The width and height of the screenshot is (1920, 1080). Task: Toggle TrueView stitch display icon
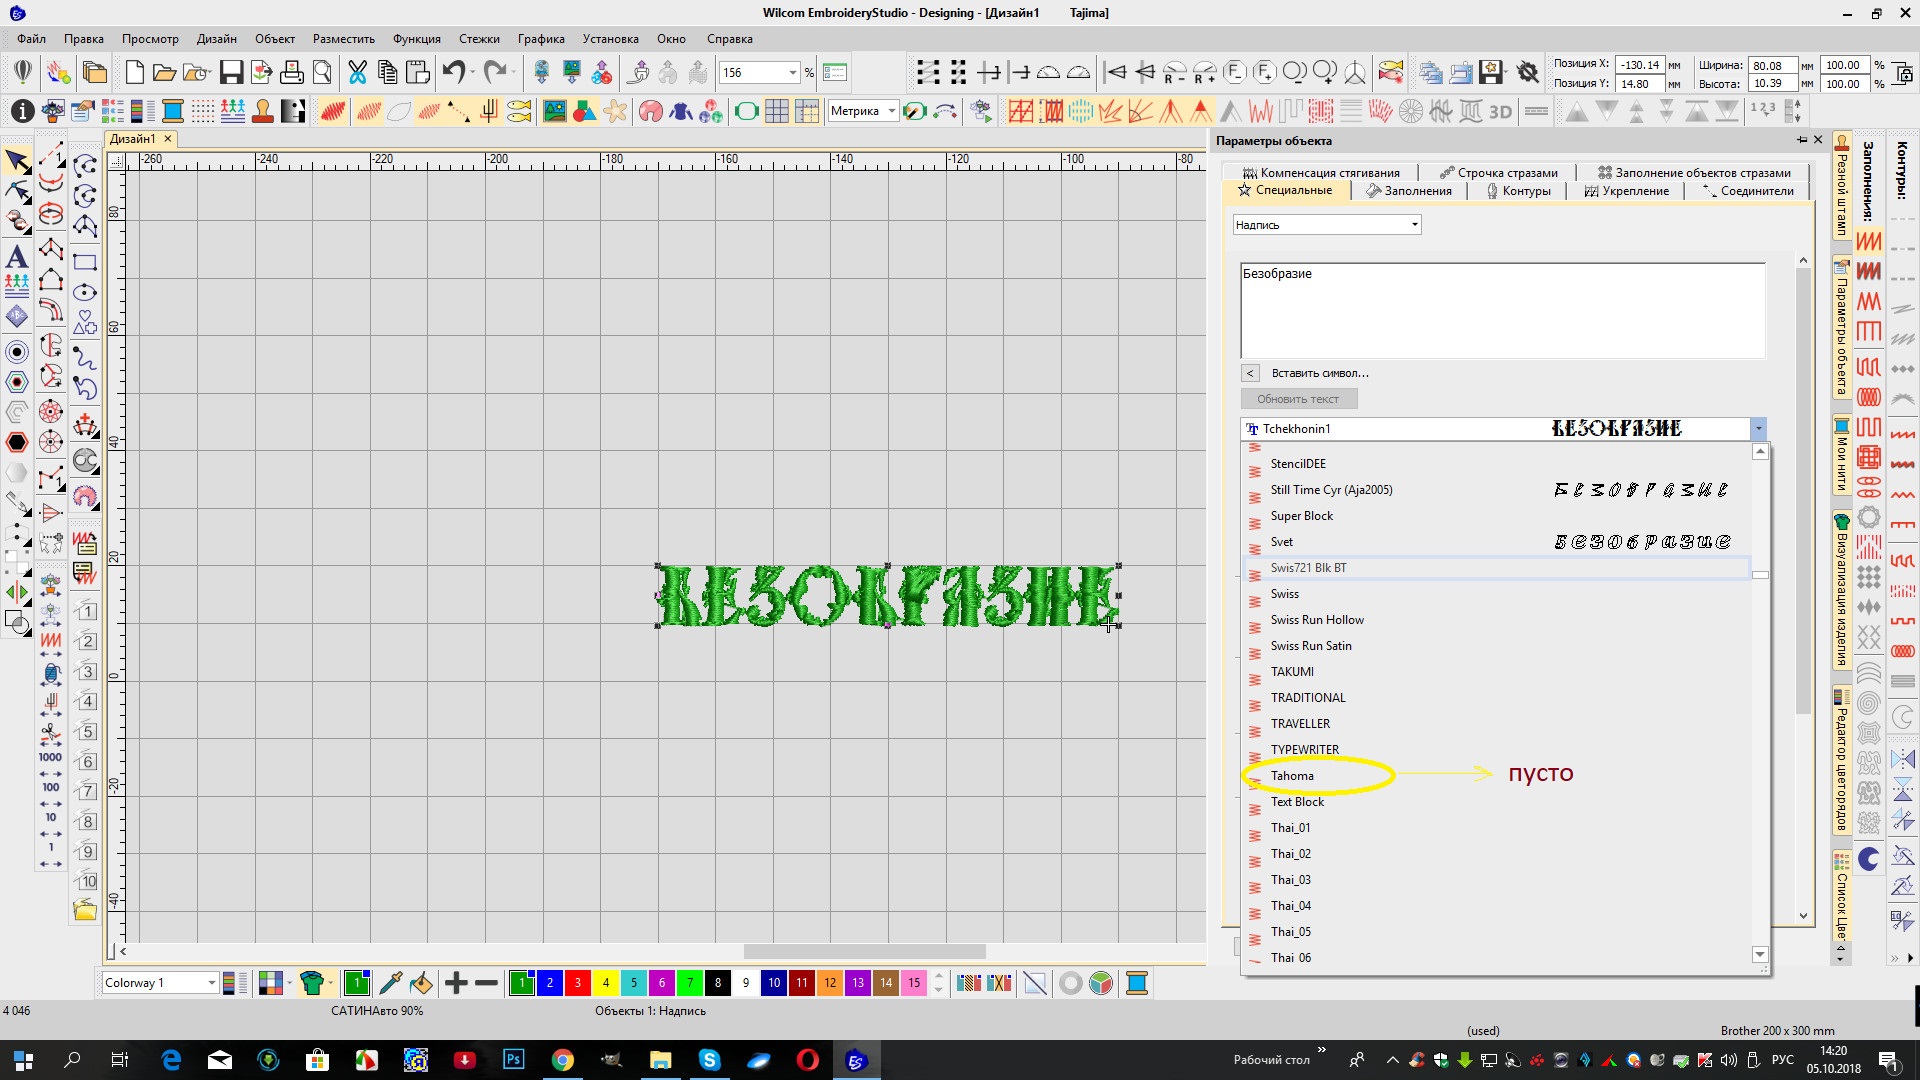[x=333, y=111]
